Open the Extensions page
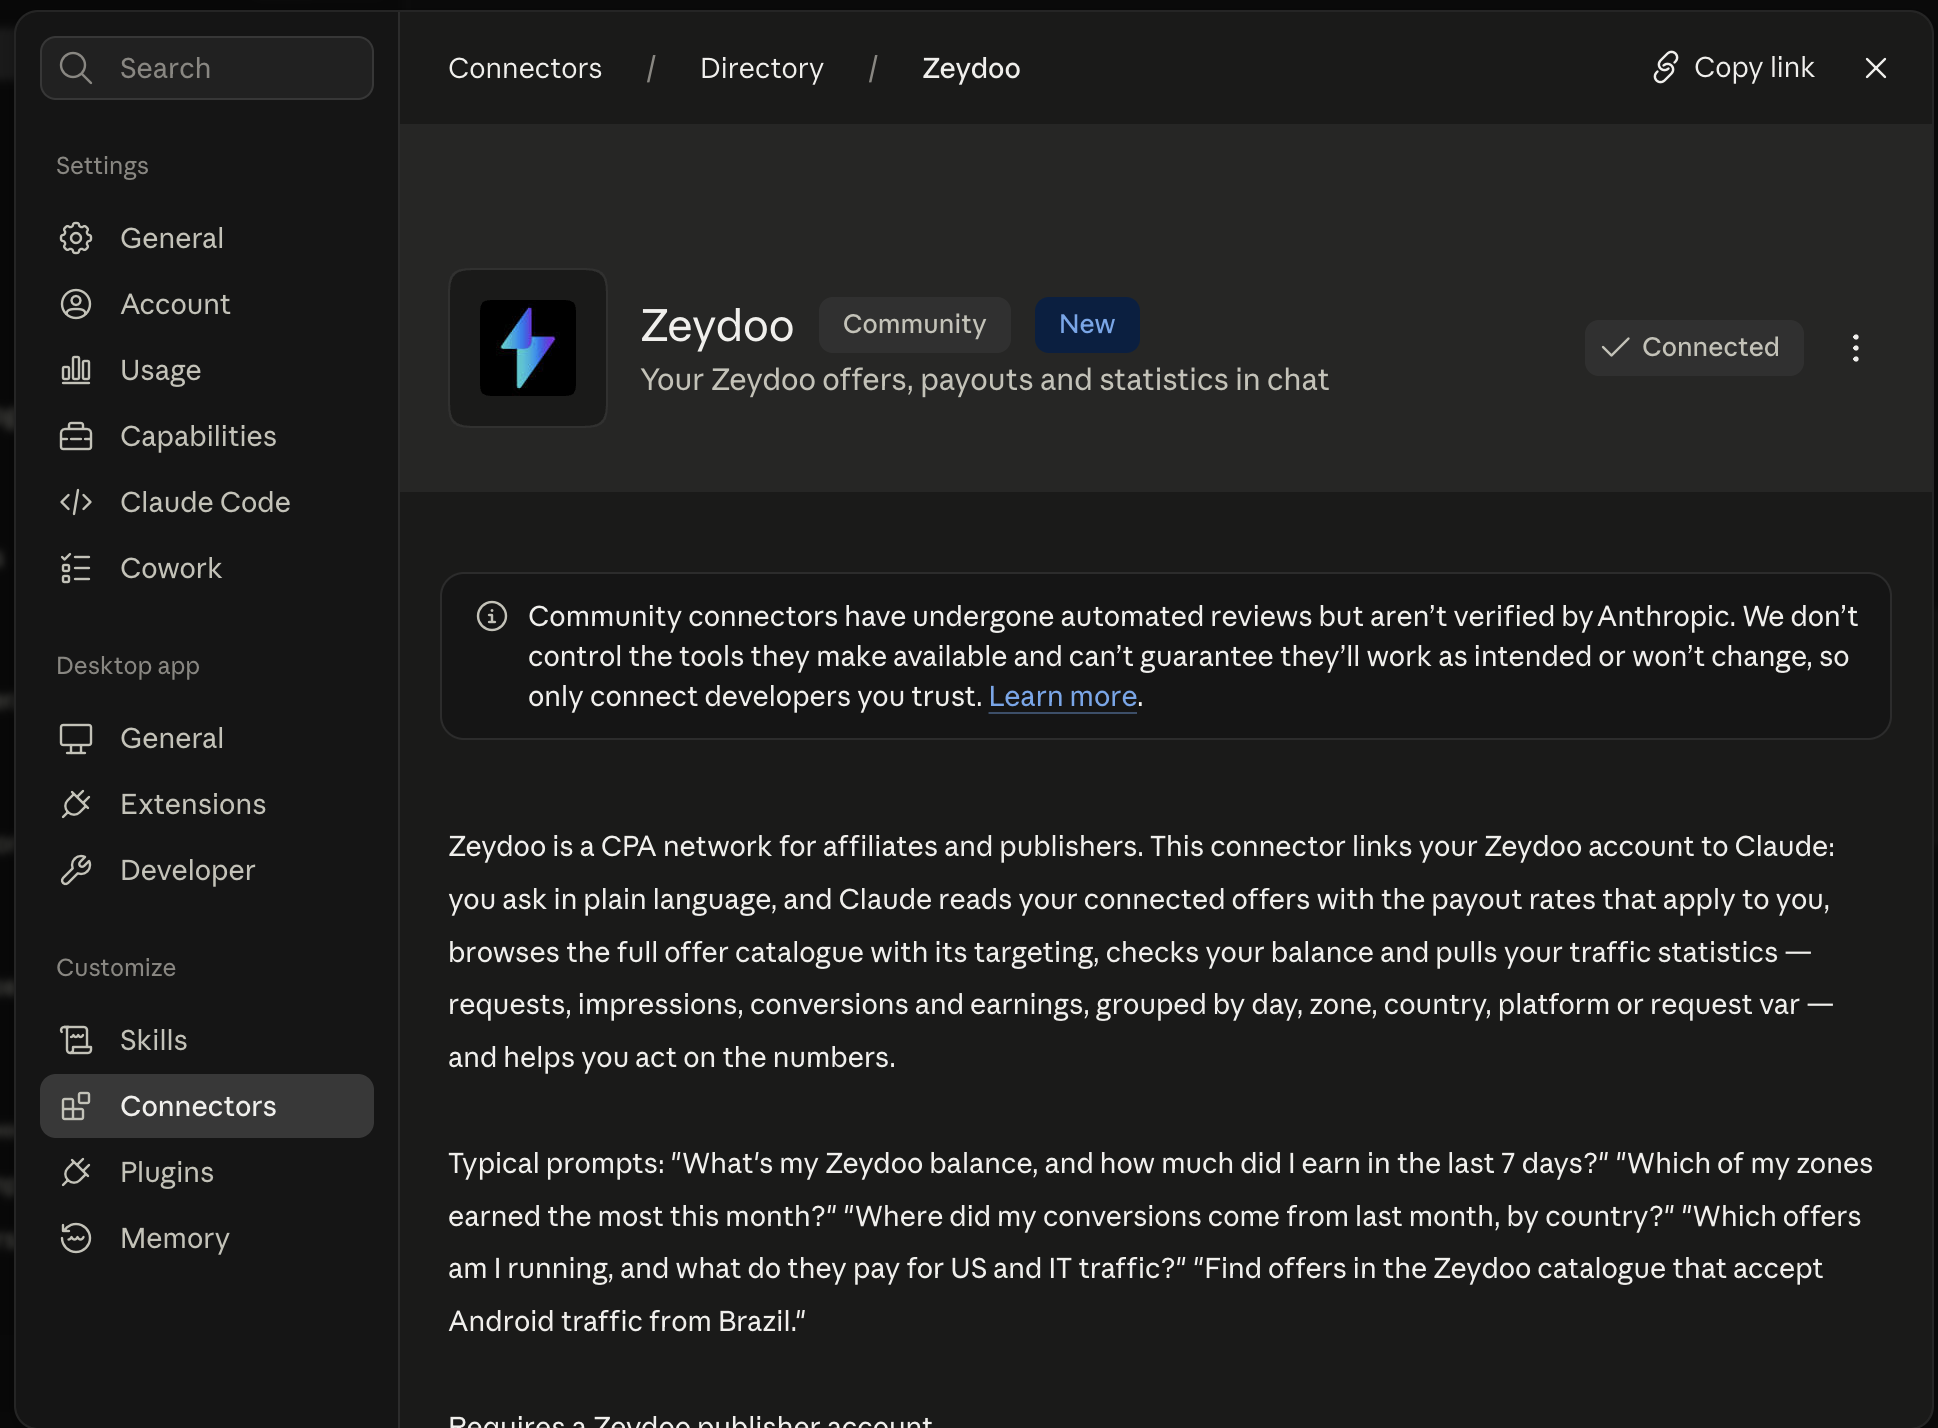Image resolution: width=1938 pixels, height=1428 pixels. tap(207, 804)
